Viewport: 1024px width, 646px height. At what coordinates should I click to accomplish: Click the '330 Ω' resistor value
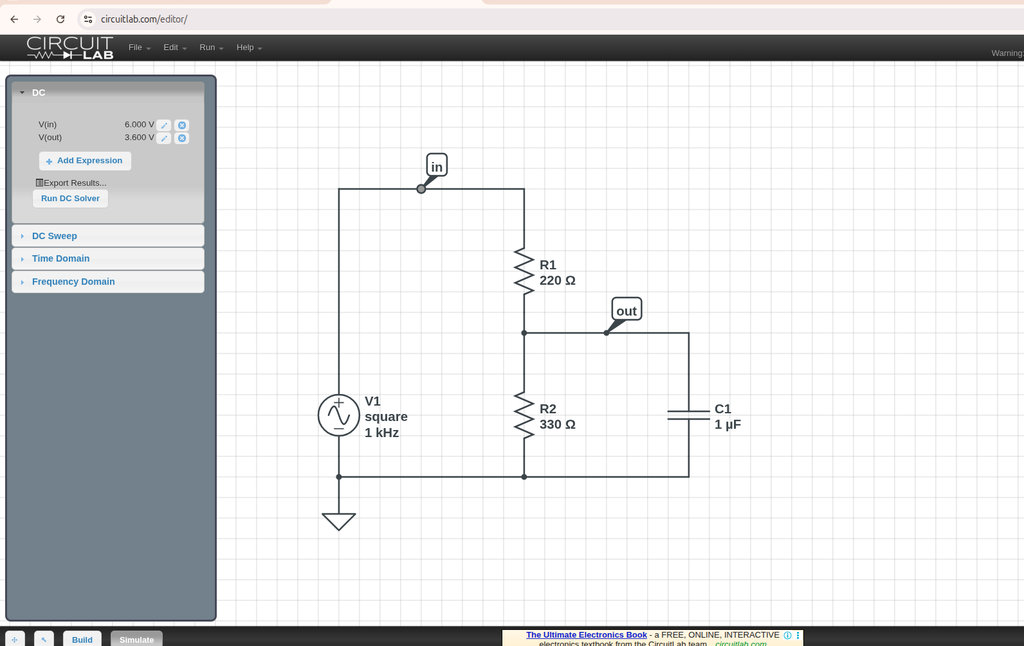[x=557, y=425]
